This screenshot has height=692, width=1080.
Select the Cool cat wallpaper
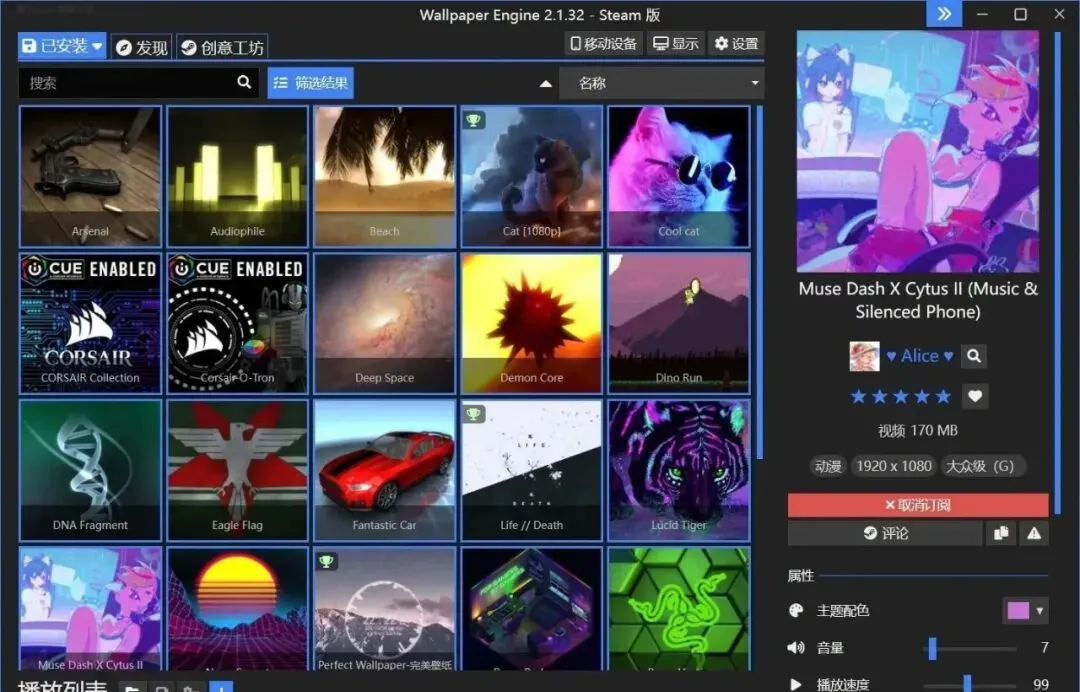(x=678, y=176)
